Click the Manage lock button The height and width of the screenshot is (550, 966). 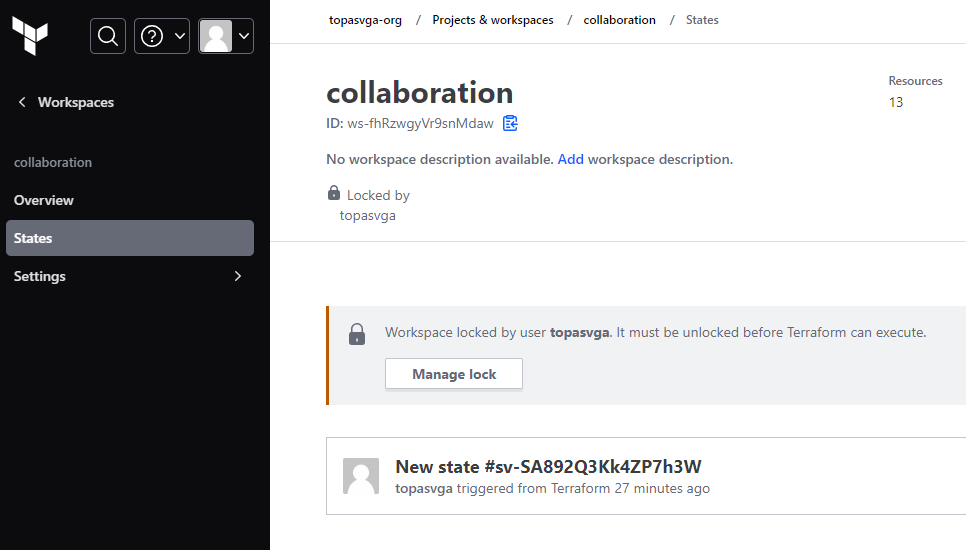(x=454, y=374)
